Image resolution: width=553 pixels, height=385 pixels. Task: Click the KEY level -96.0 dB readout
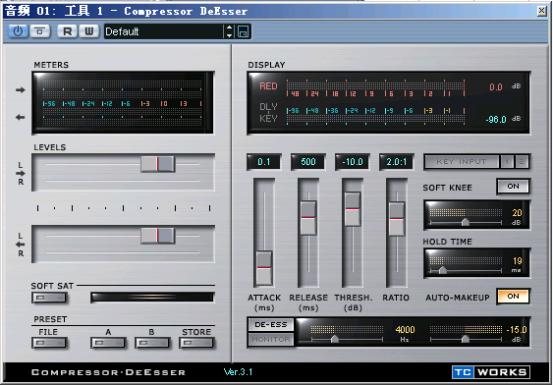(496, 120)
